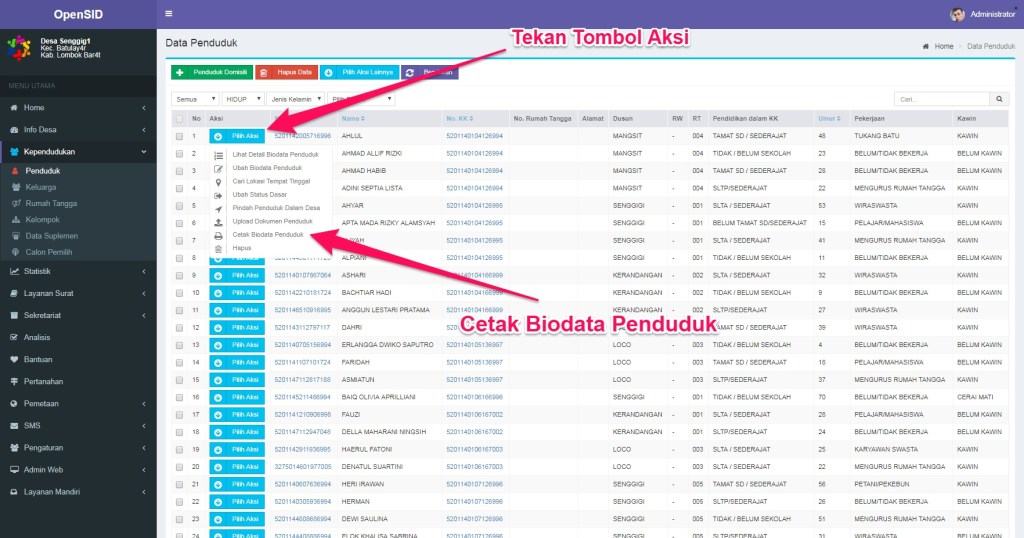
Task: Check the box for ADINI SEPTIA LISTA
Action: pyautogui.click(x=179, y=189)
